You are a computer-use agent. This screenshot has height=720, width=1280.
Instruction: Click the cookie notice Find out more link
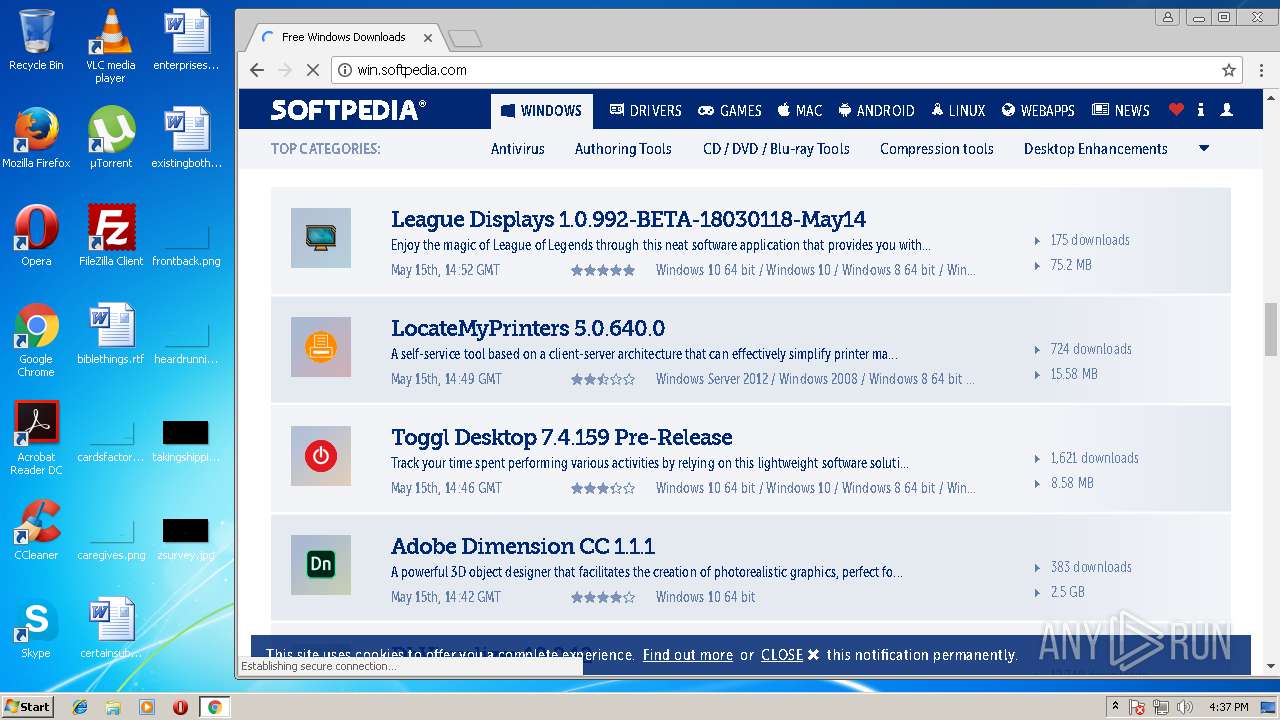[x=688, y=655]
